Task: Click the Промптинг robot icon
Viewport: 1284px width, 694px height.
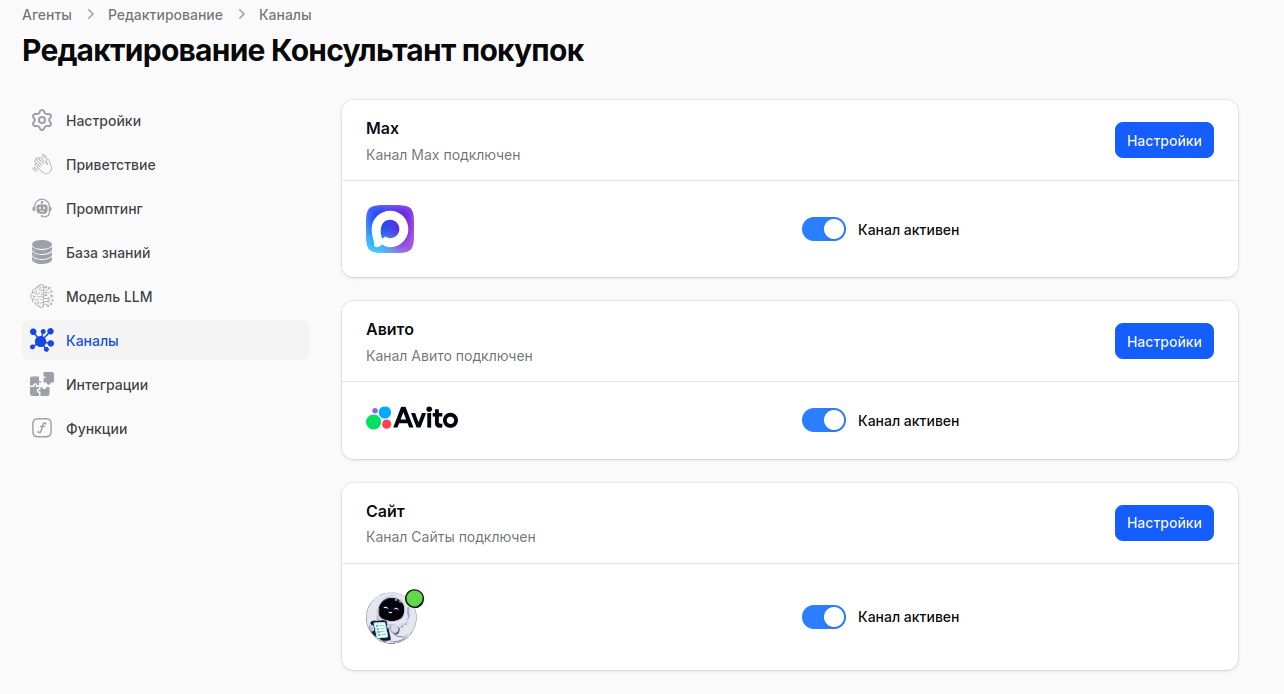Action: point(42,209)
